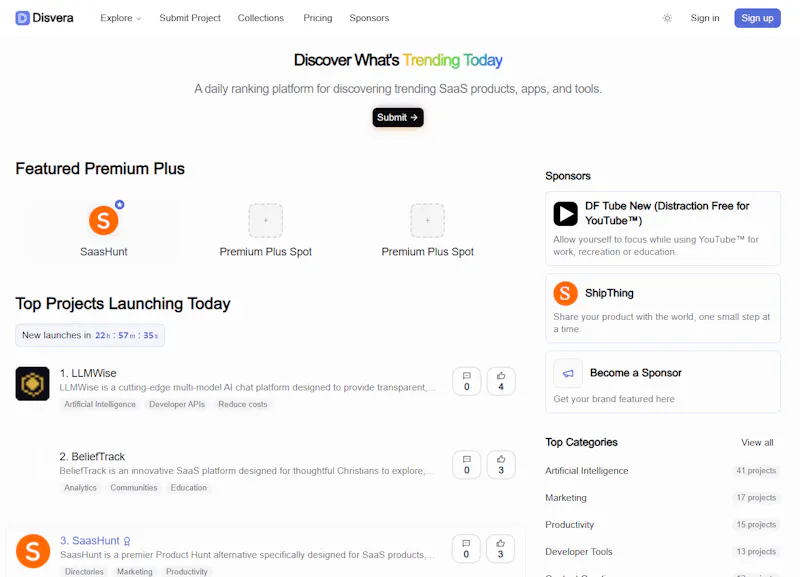Click the SaasHunt label under Featured Premium Plus
This screenshot has width=800, height=577.
[x=104, y=252]
